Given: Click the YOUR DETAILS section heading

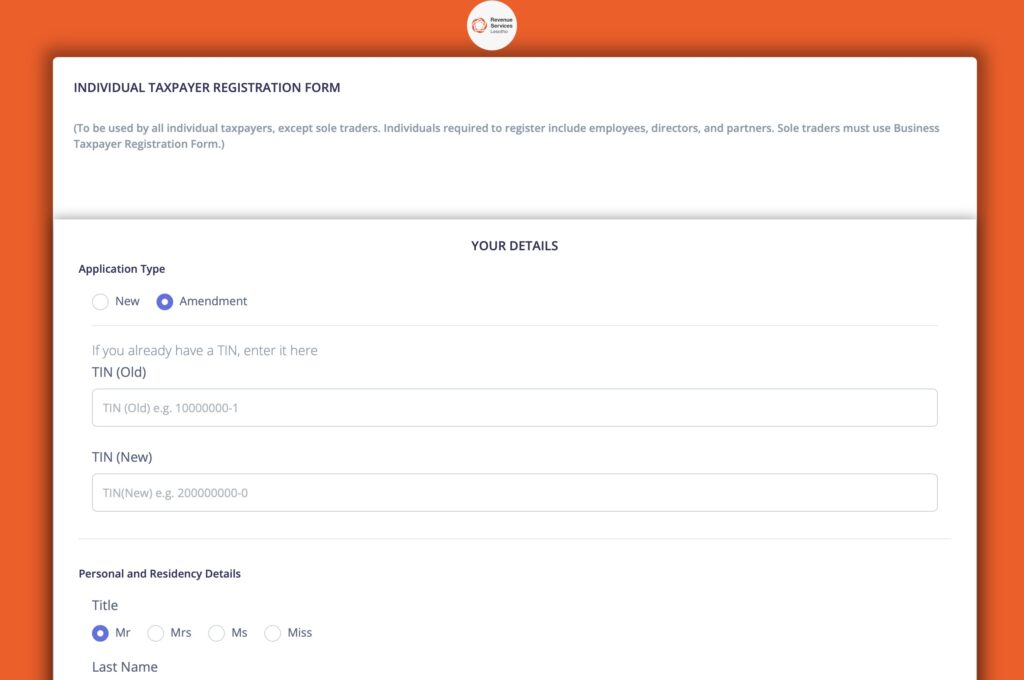Looking at the screenshot, I should click(515, 246).
